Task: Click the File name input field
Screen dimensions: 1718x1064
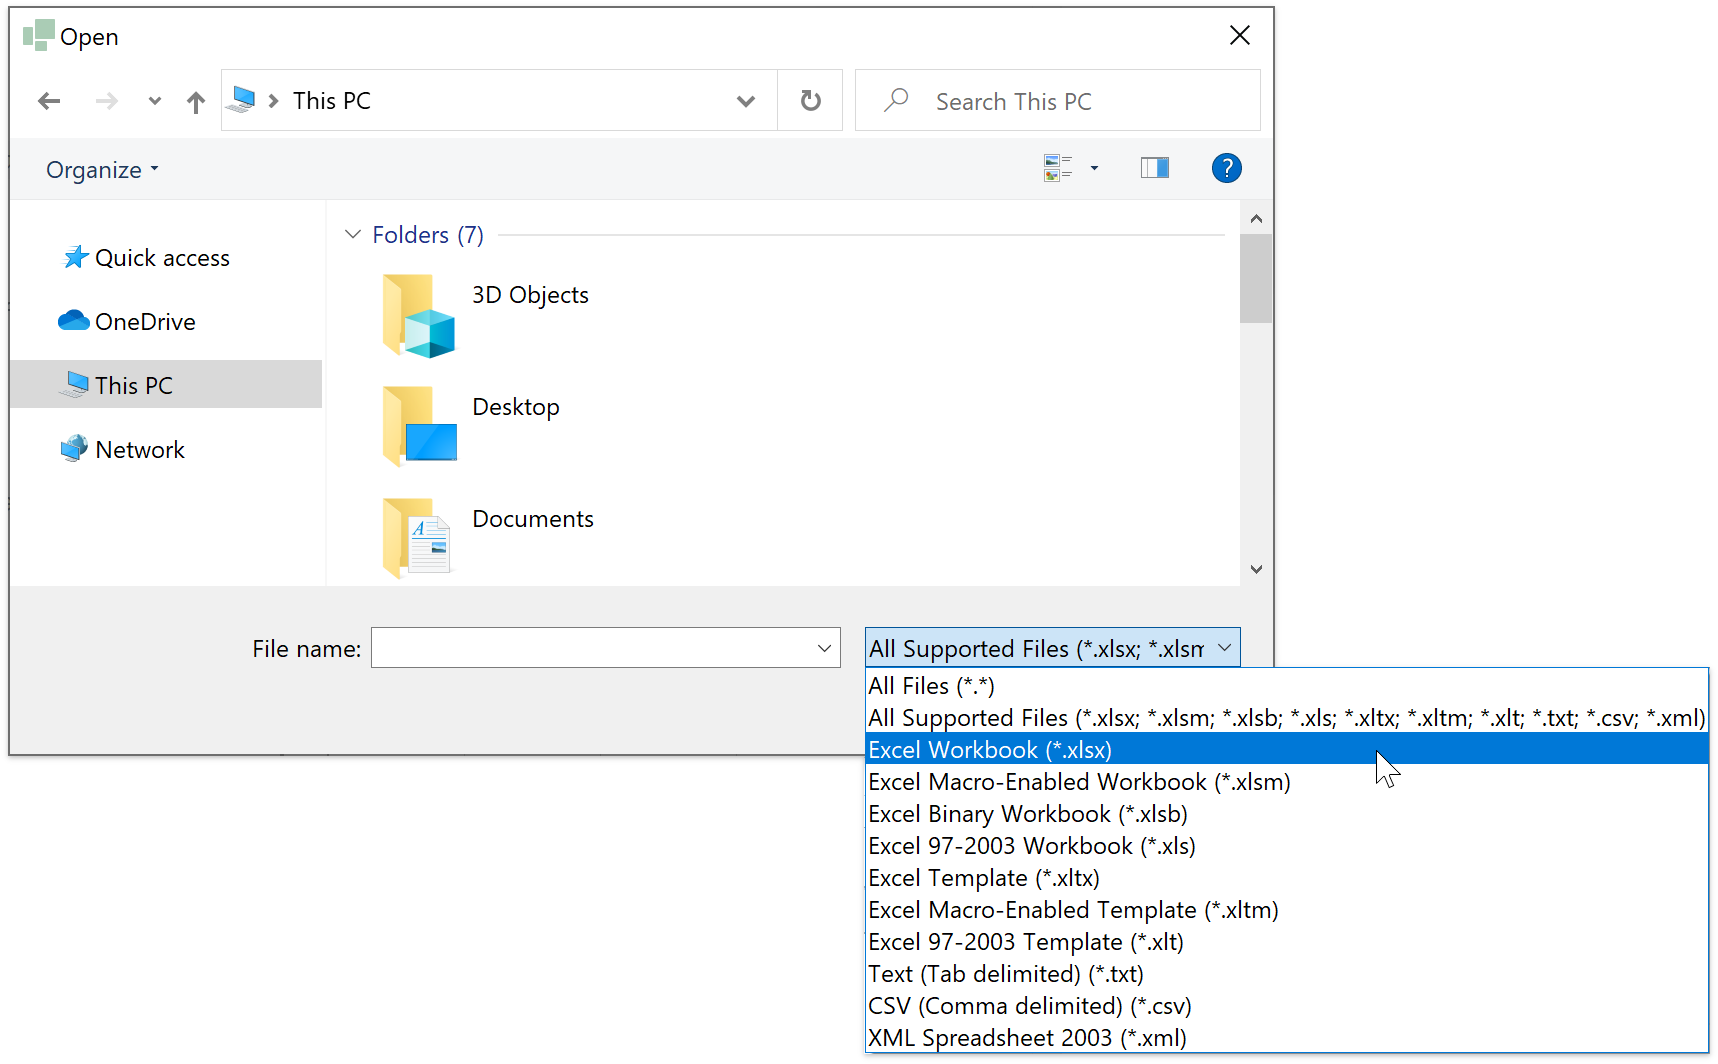Action: click(594, 648)
